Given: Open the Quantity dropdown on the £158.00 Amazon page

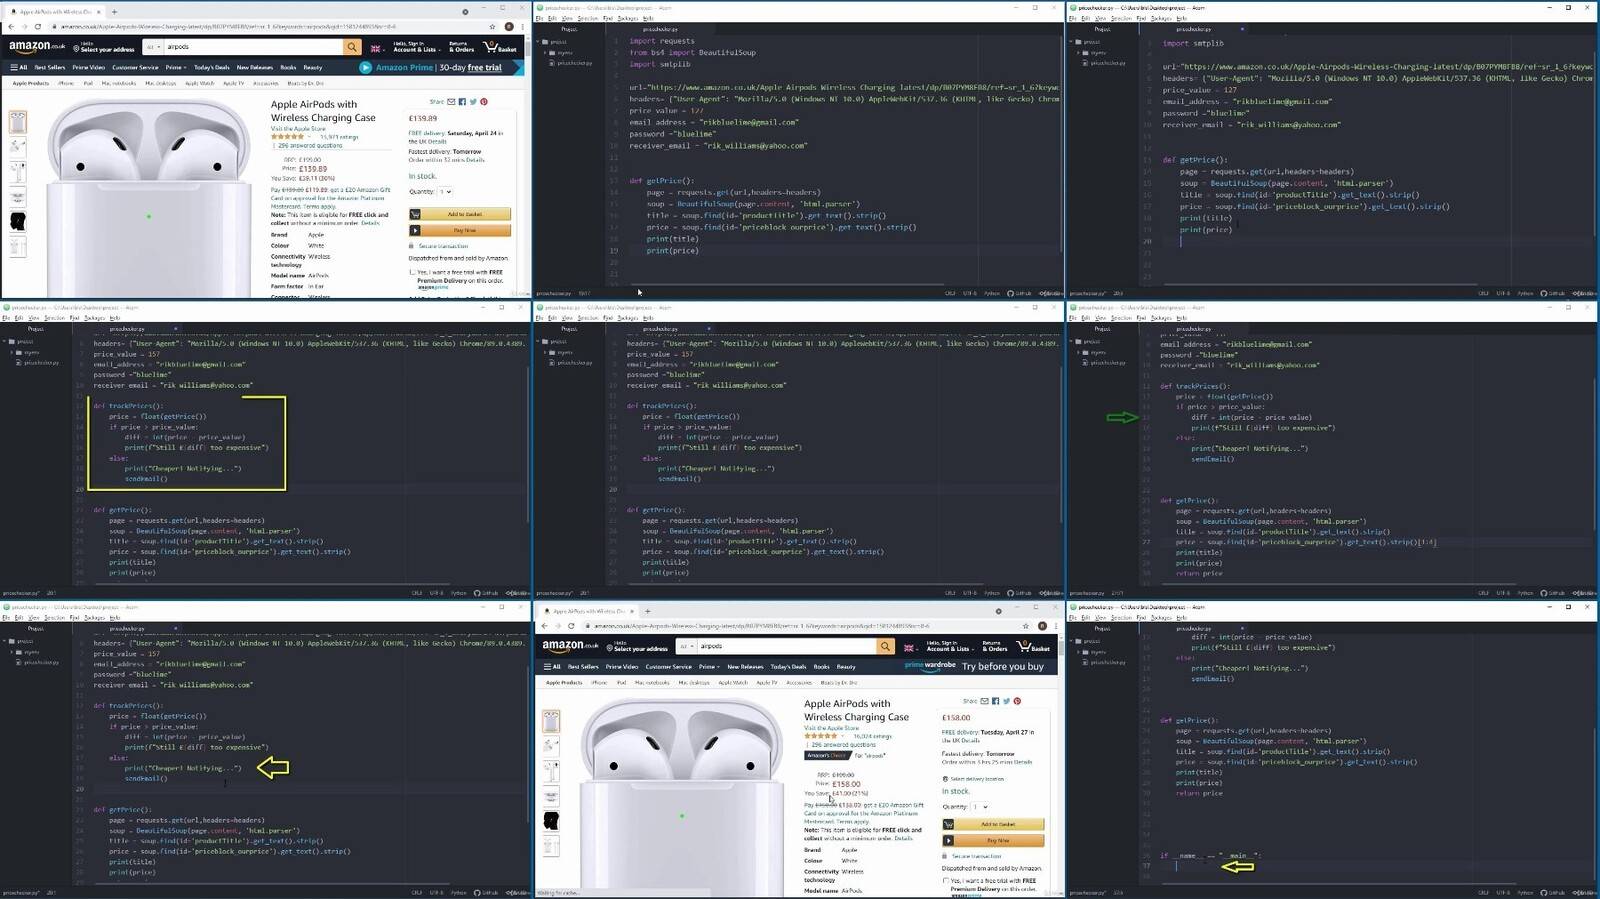Looking at the screenshot, I should click(x=980, y=807).
